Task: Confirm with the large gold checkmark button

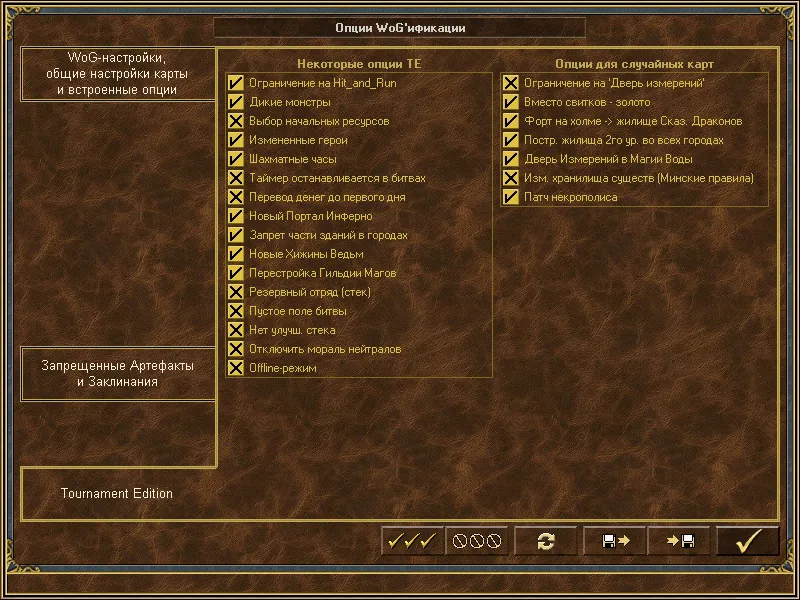Action: 748,541
